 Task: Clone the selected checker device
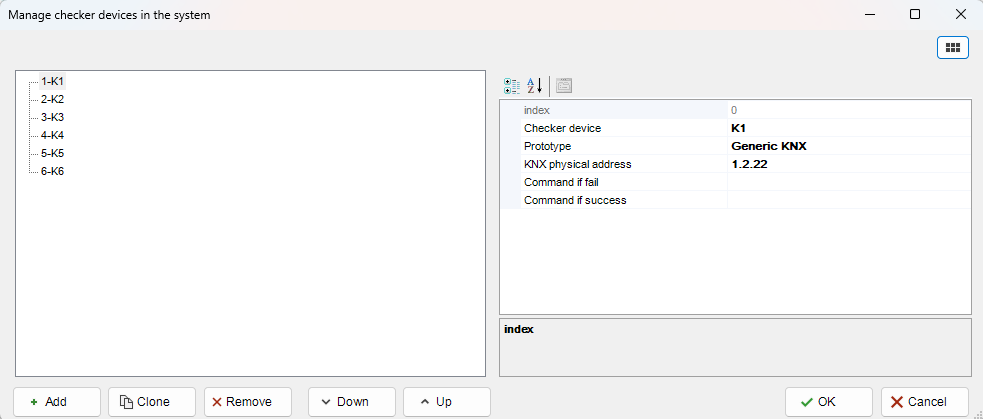click(x=152, y=402)
